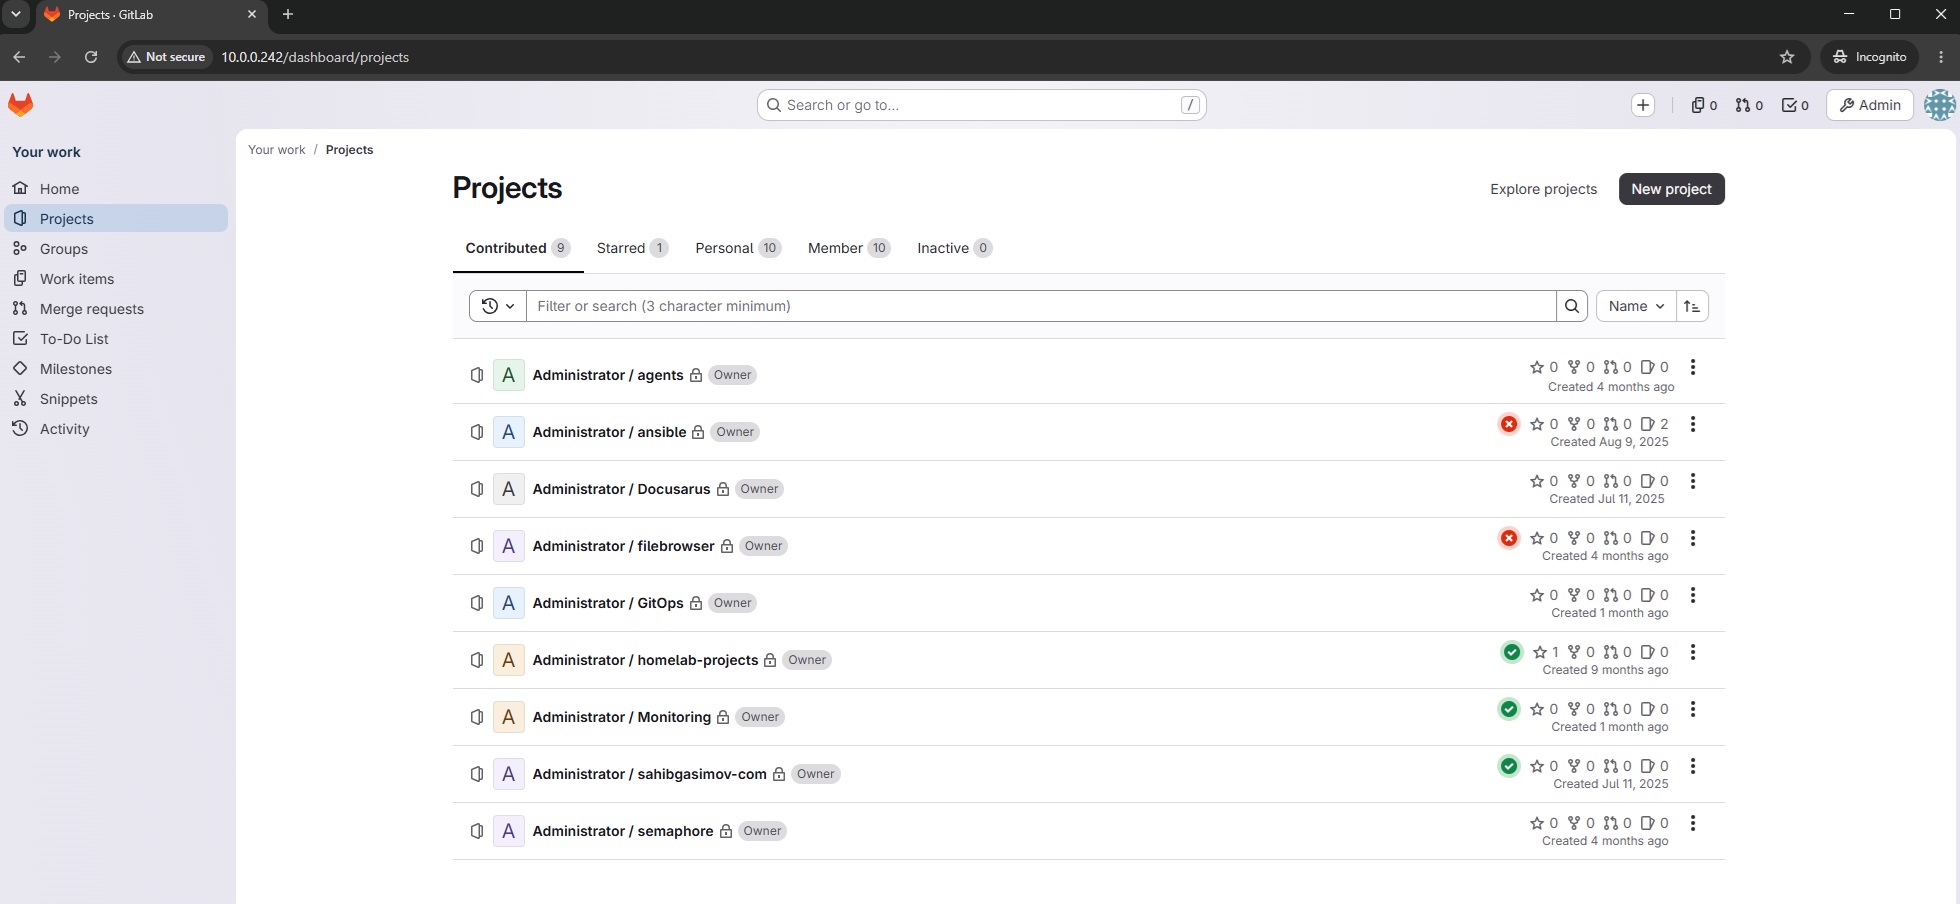Viewport: 1960px width, 904px height.
Task: Open Milestones in the sidebar
Action: 116,369
